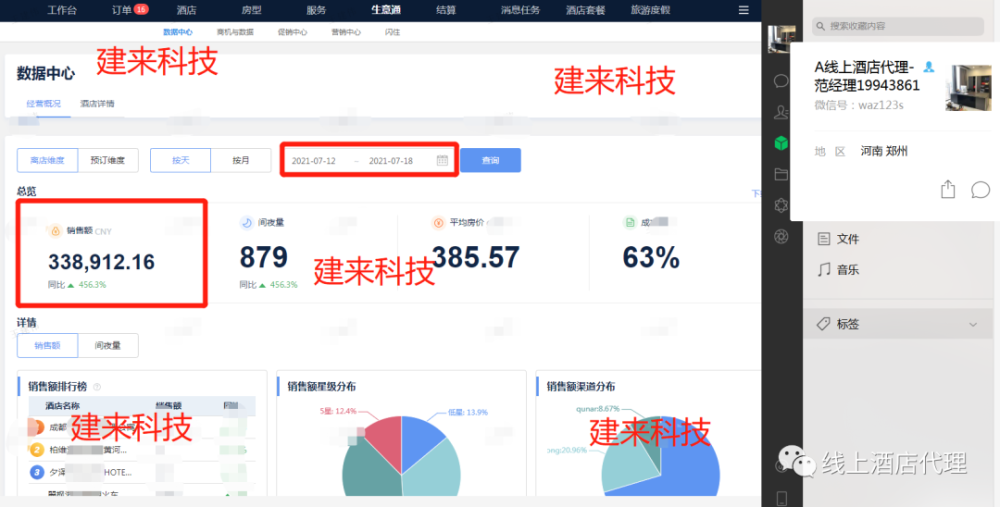
Task: Click the calendar icon in date range
Action: pyautogui.click(x=442, y=160)
